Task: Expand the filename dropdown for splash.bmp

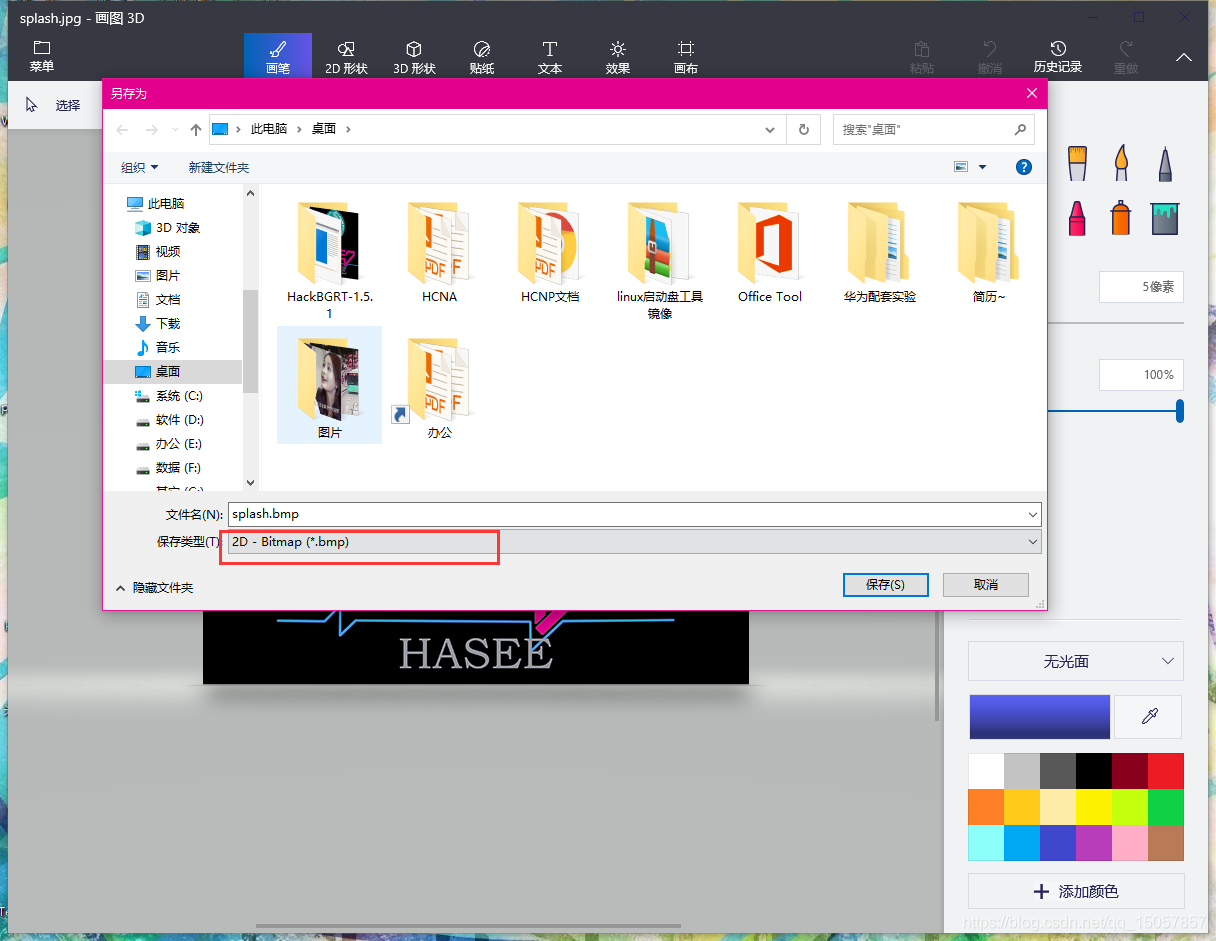Action: [1031, 513]
